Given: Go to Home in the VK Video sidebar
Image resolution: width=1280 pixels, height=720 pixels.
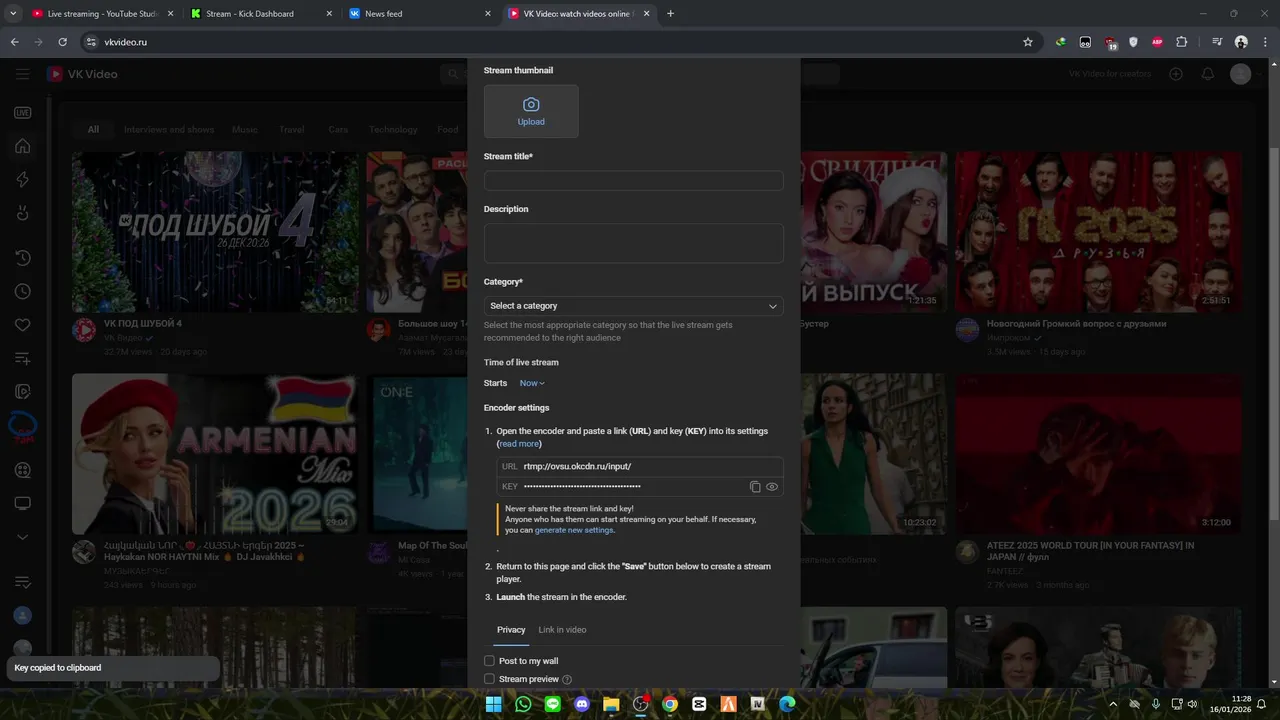Looking at the screenshot, I should (22, 146).
